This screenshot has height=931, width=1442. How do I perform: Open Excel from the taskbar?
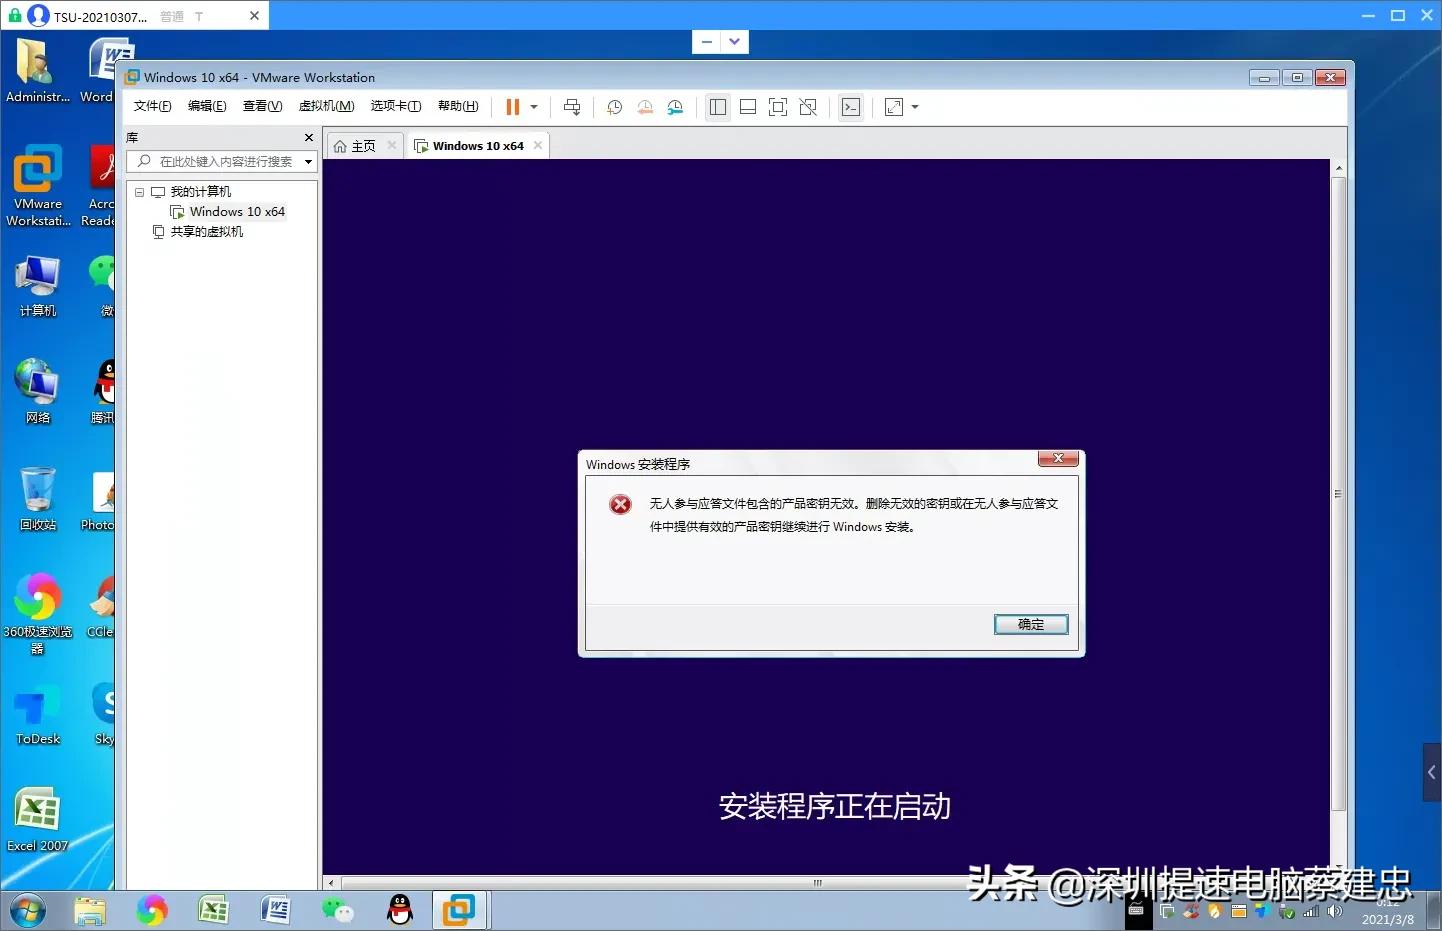[214, 910]
